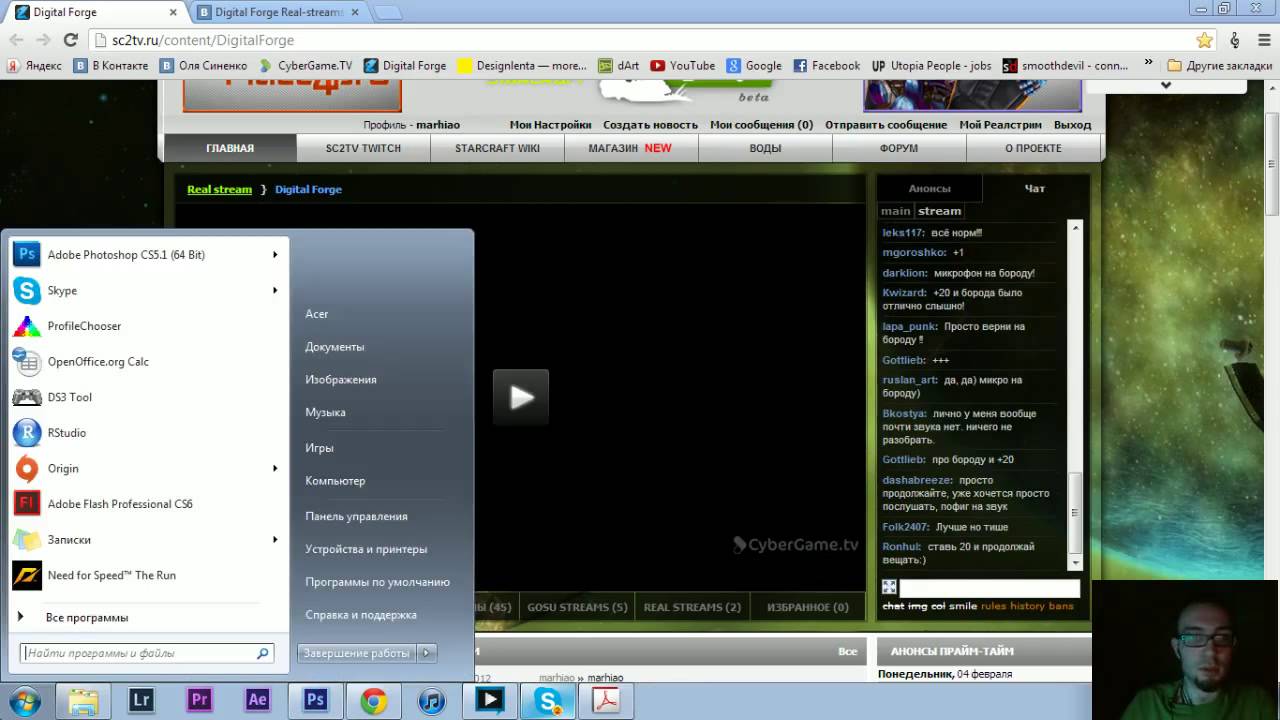1280x720 pixels.
Task: Click the chat fullscreen expand icon
Action: click(x=889, y=588)
